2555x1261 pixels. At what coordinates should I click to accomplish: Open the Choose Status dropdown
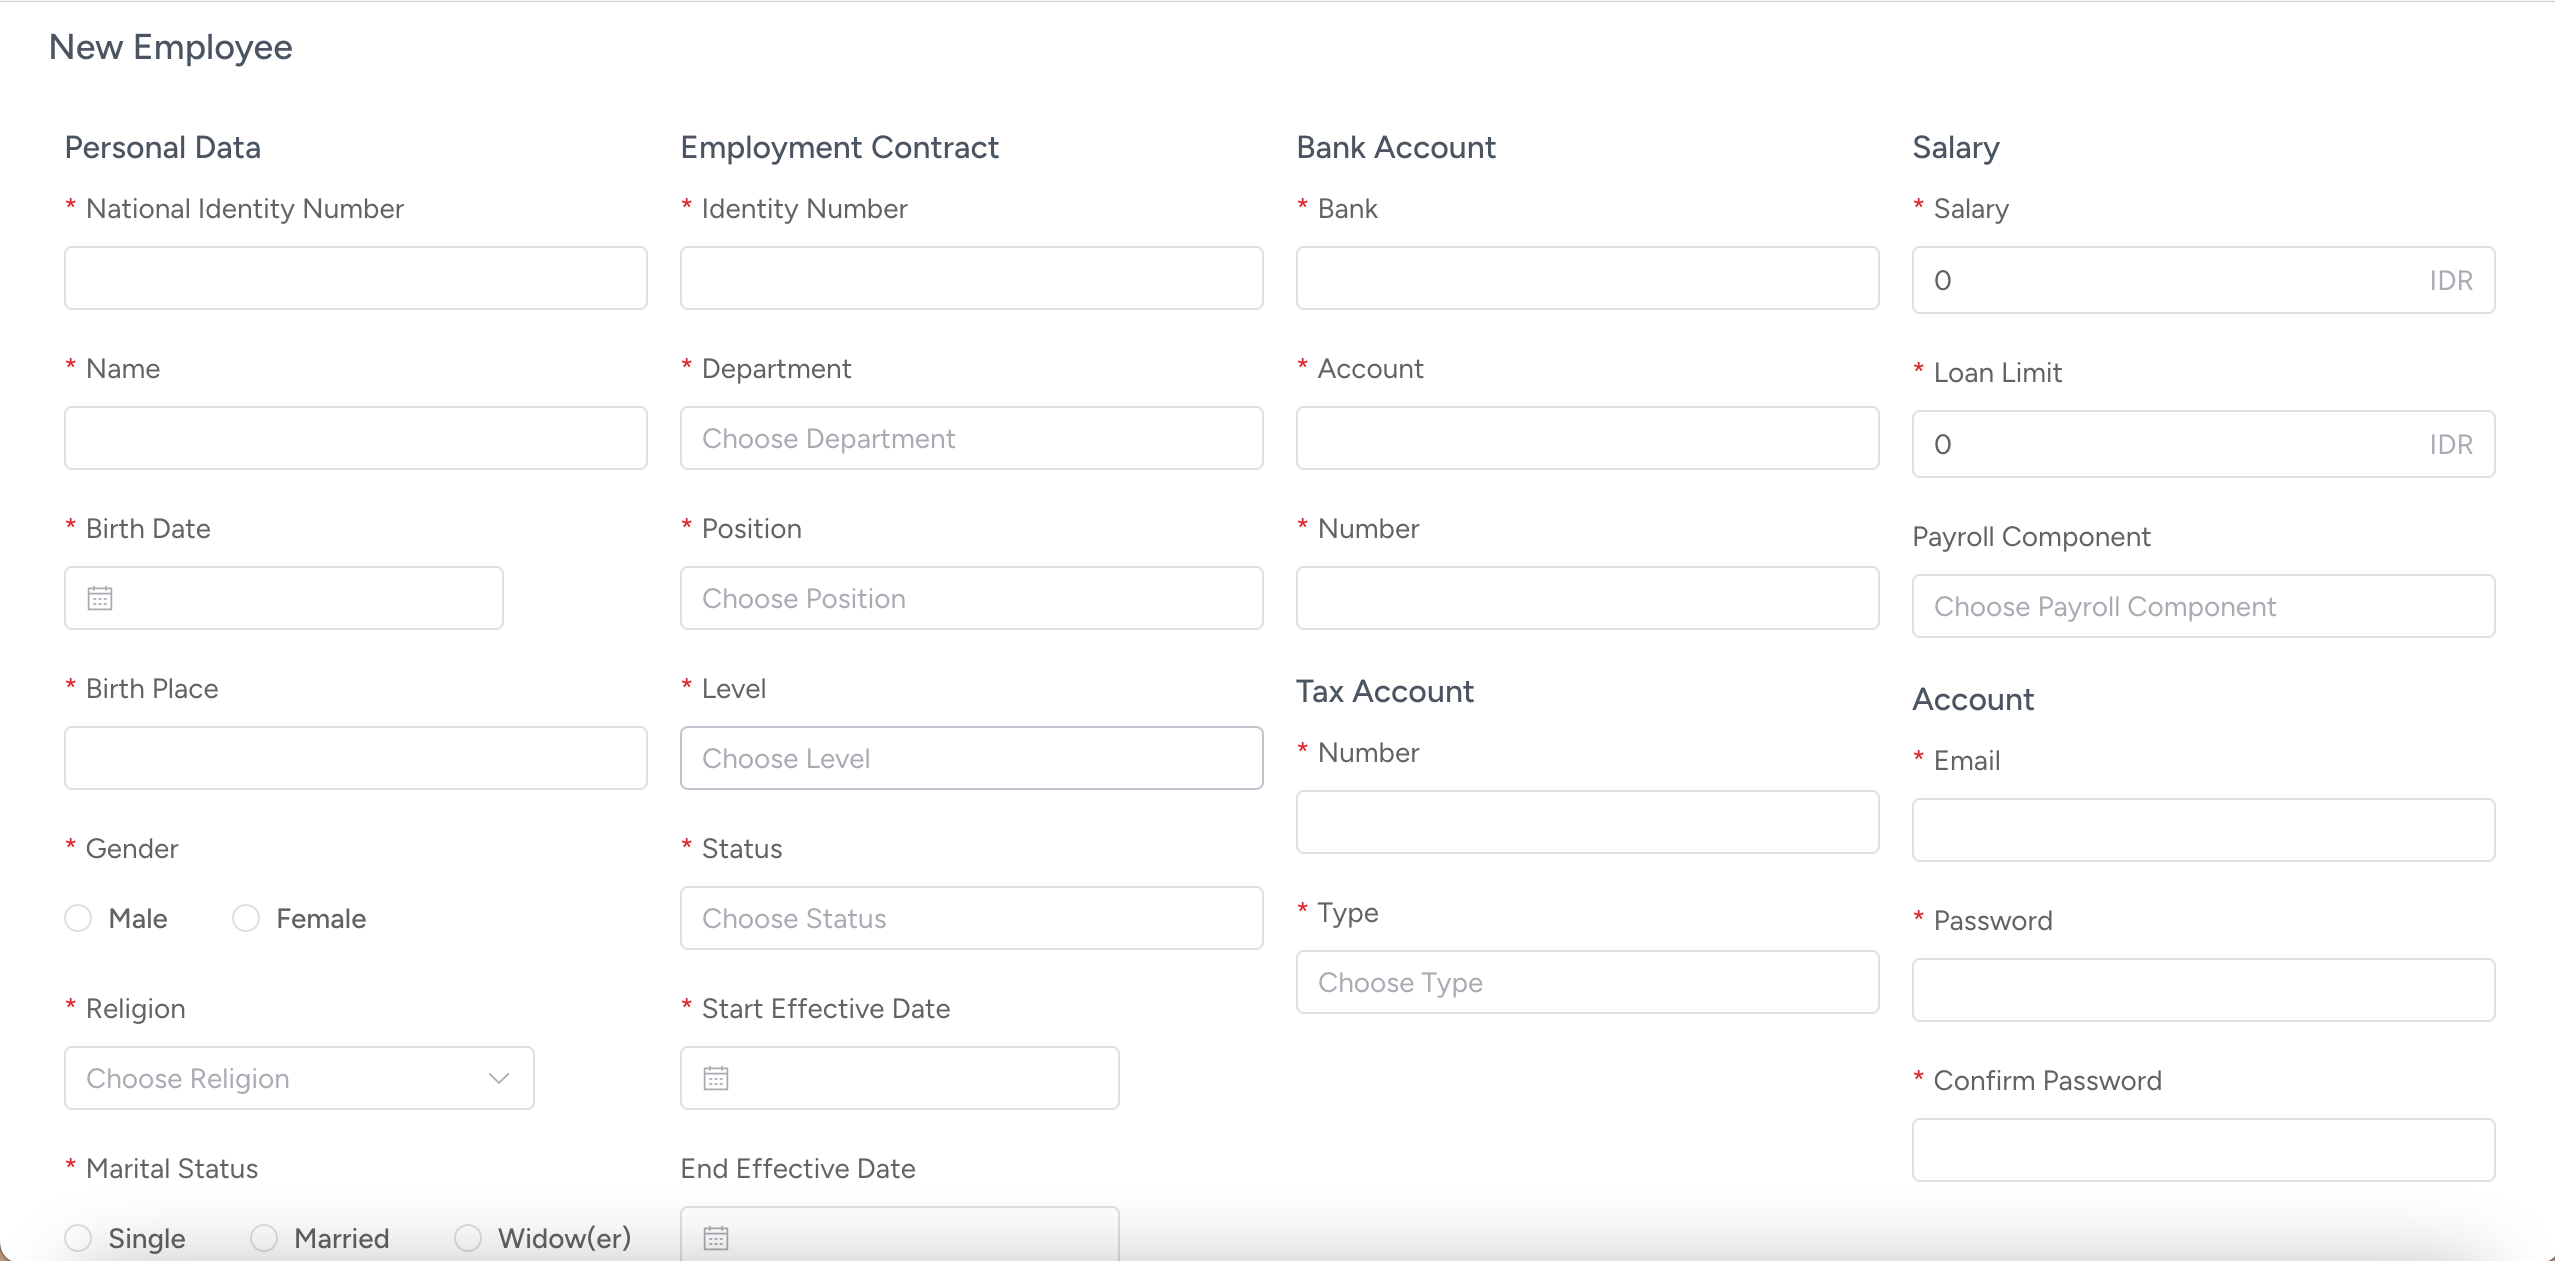pyautogui.click(x=971, y=918)
